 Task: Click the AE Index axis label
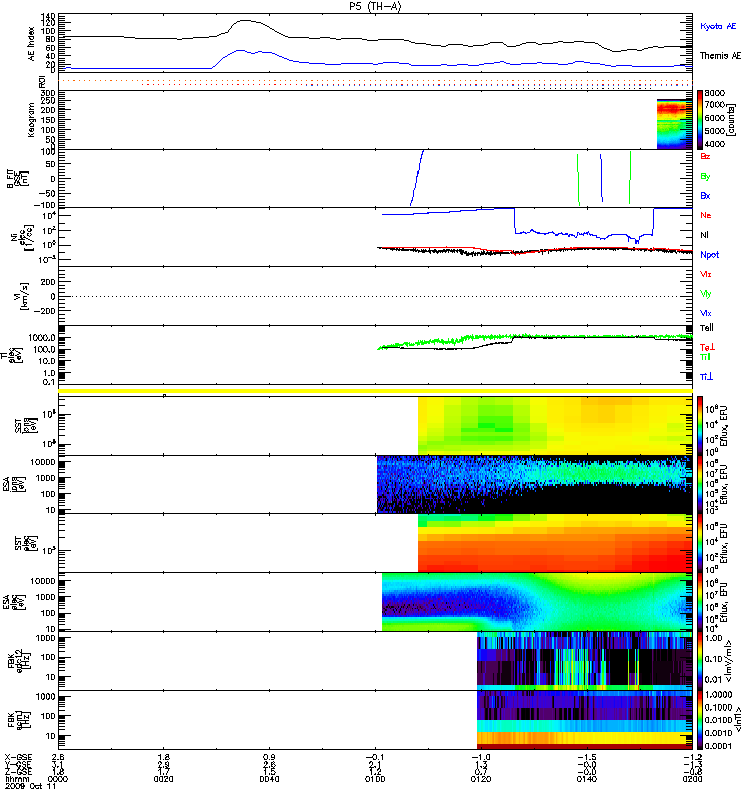pos(32,44)
